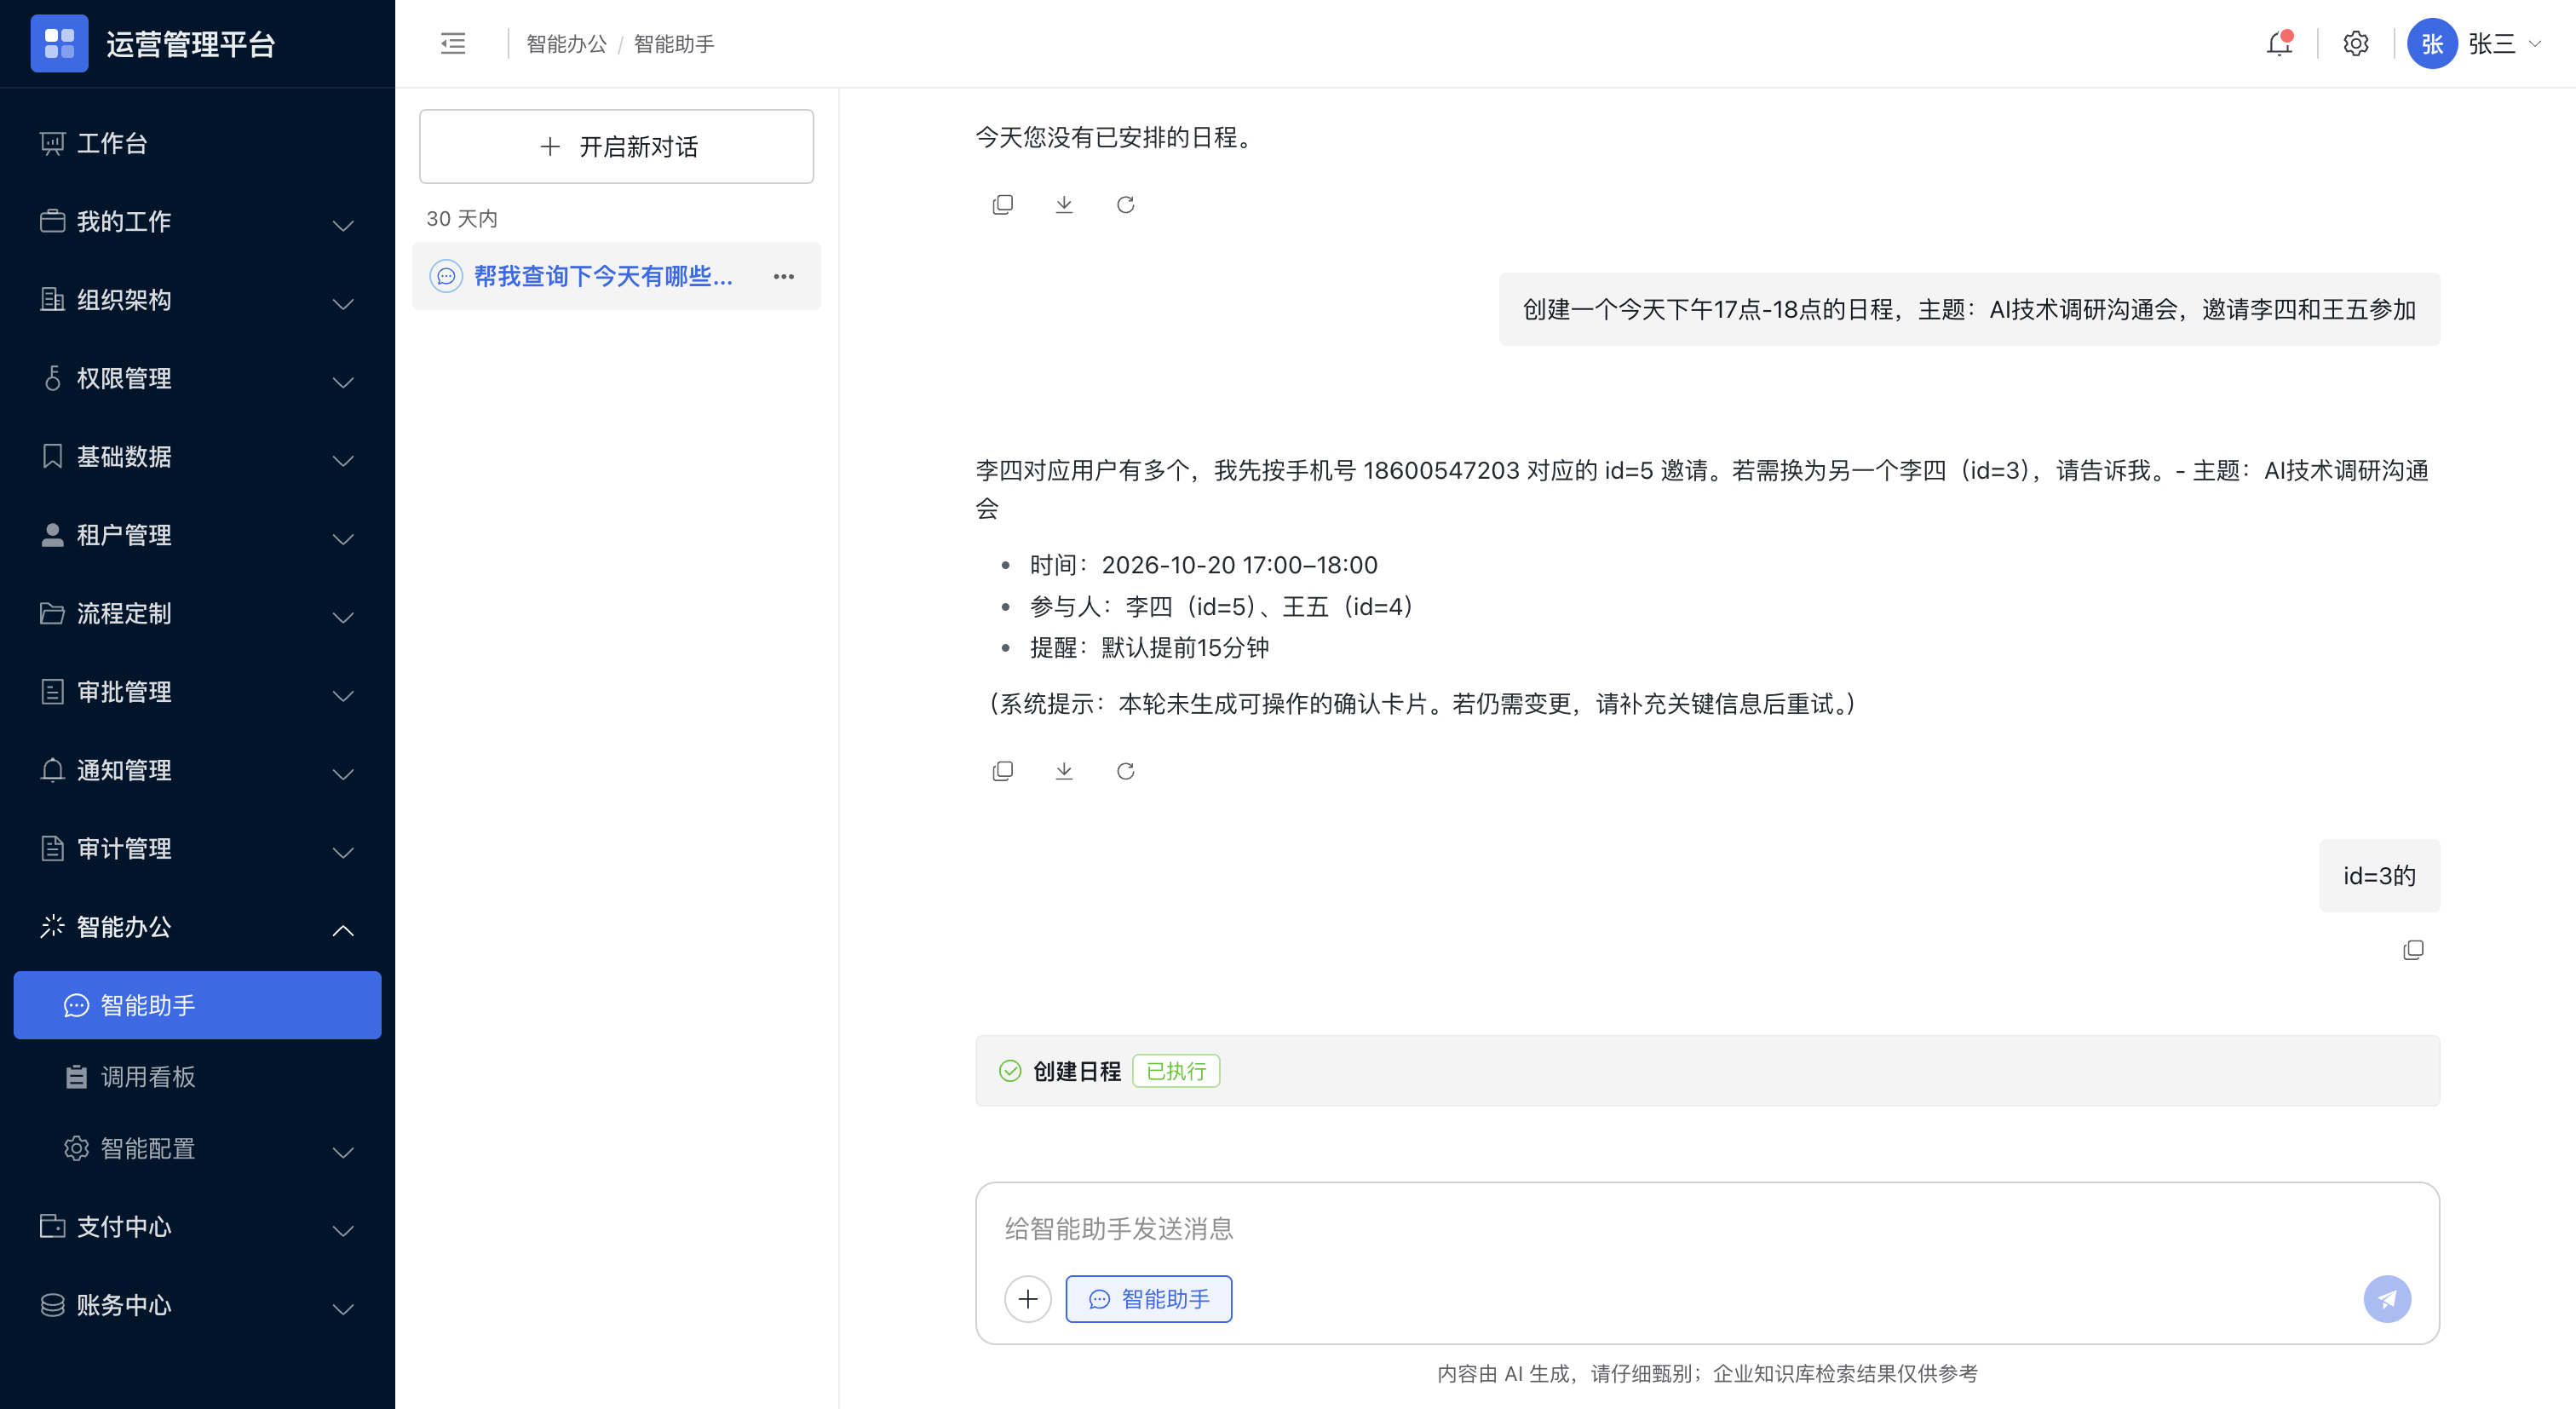Viewport: 2576px width, 1409px height.
Task: Click the 张 user avatar
Action: pyautogui.click(x=2432, y=43)
